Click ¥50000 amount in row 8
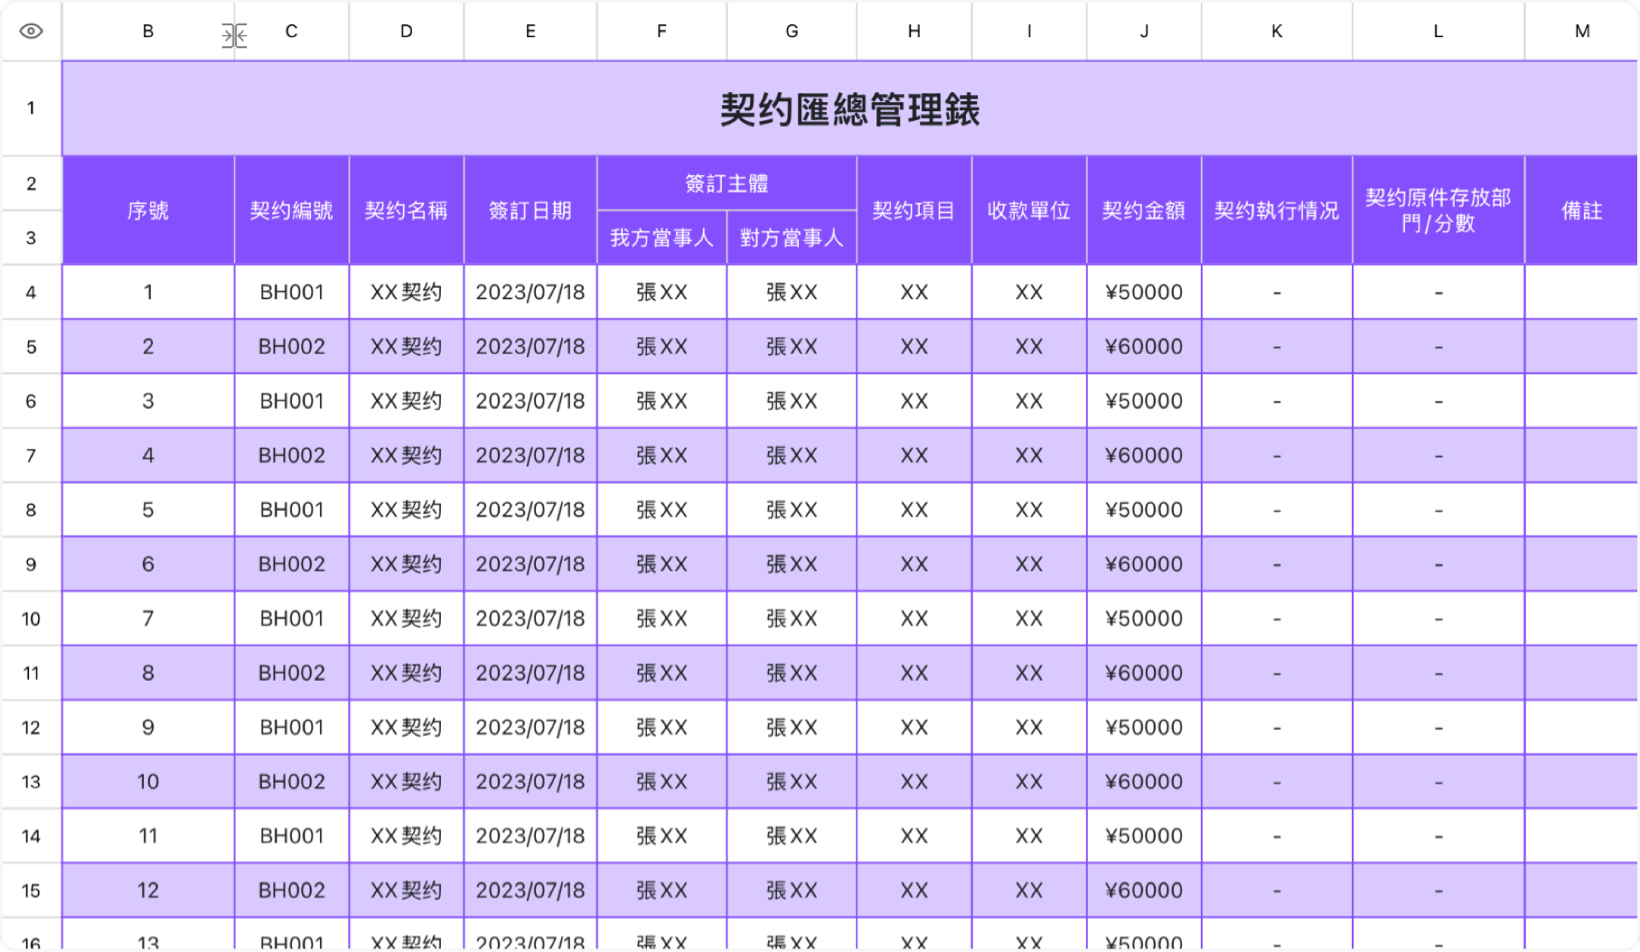 coord(1144,510)
